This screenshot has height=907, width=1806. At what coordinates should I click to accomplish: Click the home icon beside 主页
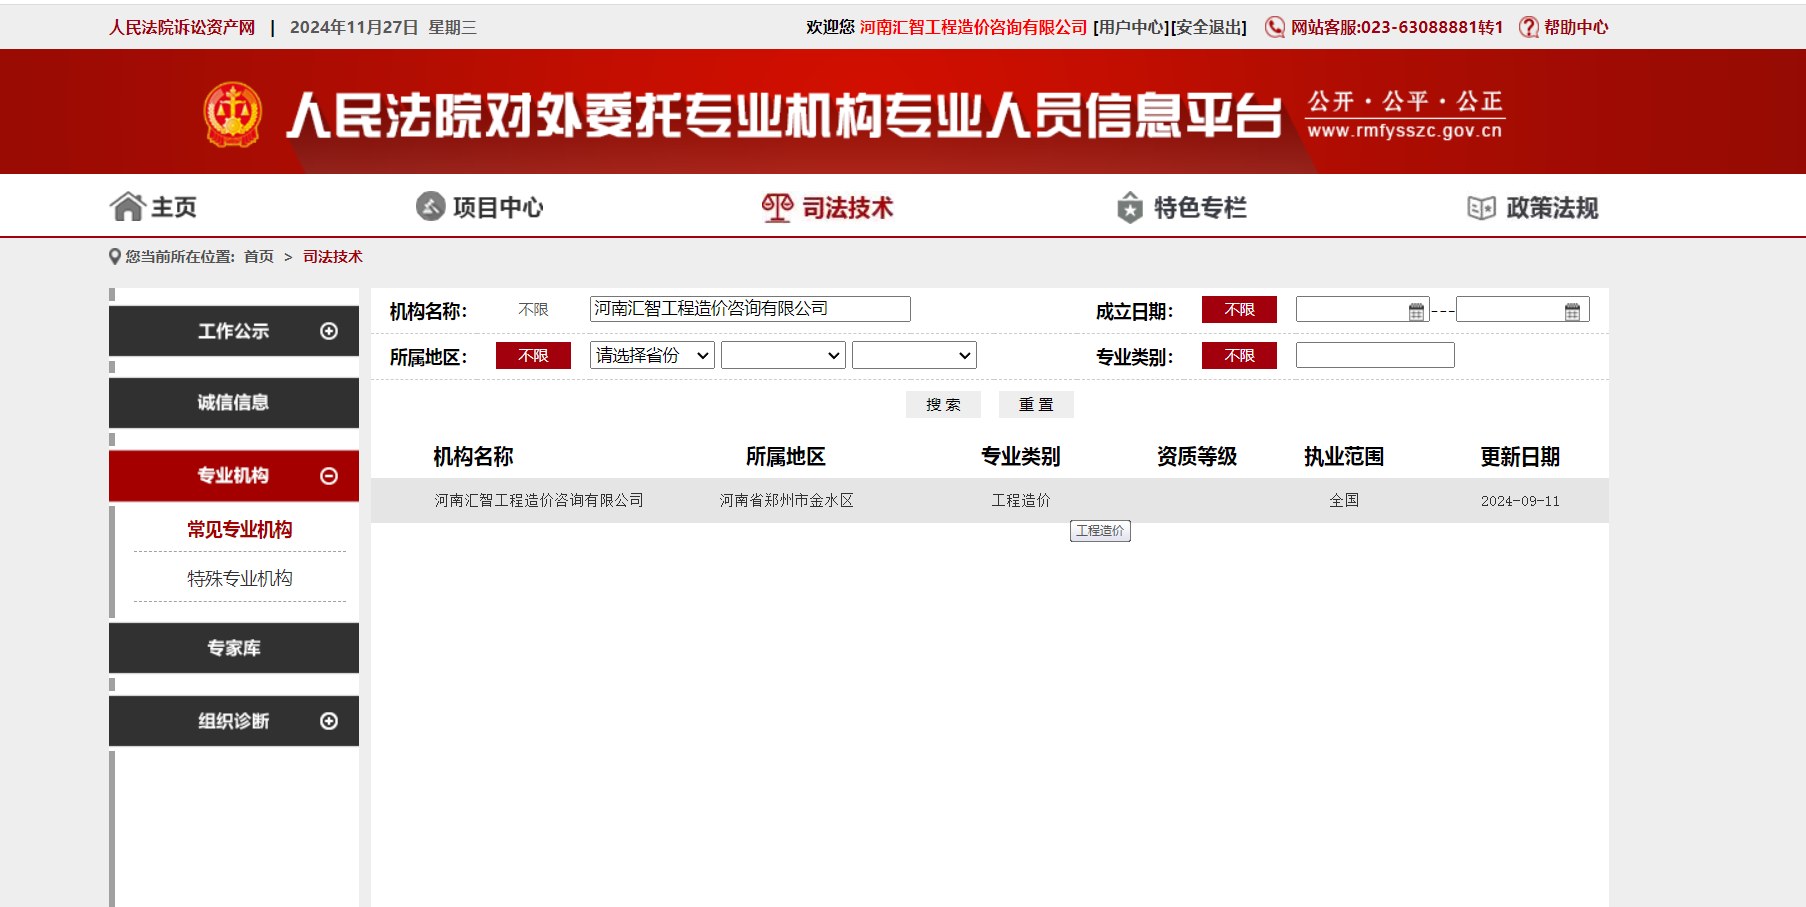pos(128,207)
